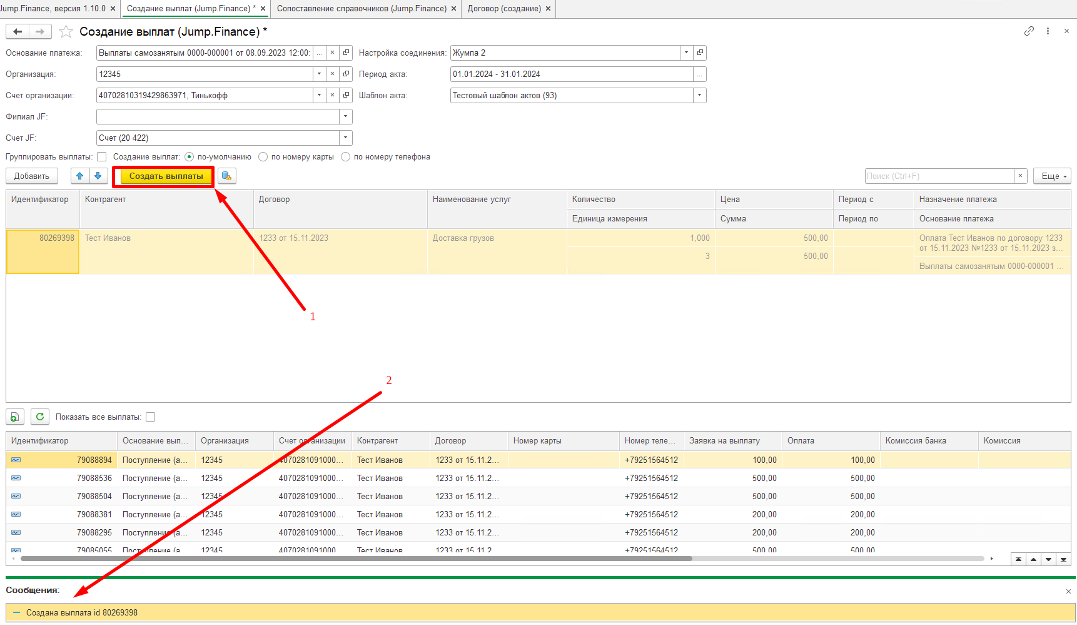
Task: Choose the по номеру телефона radio option
Action: pos(346,157)
